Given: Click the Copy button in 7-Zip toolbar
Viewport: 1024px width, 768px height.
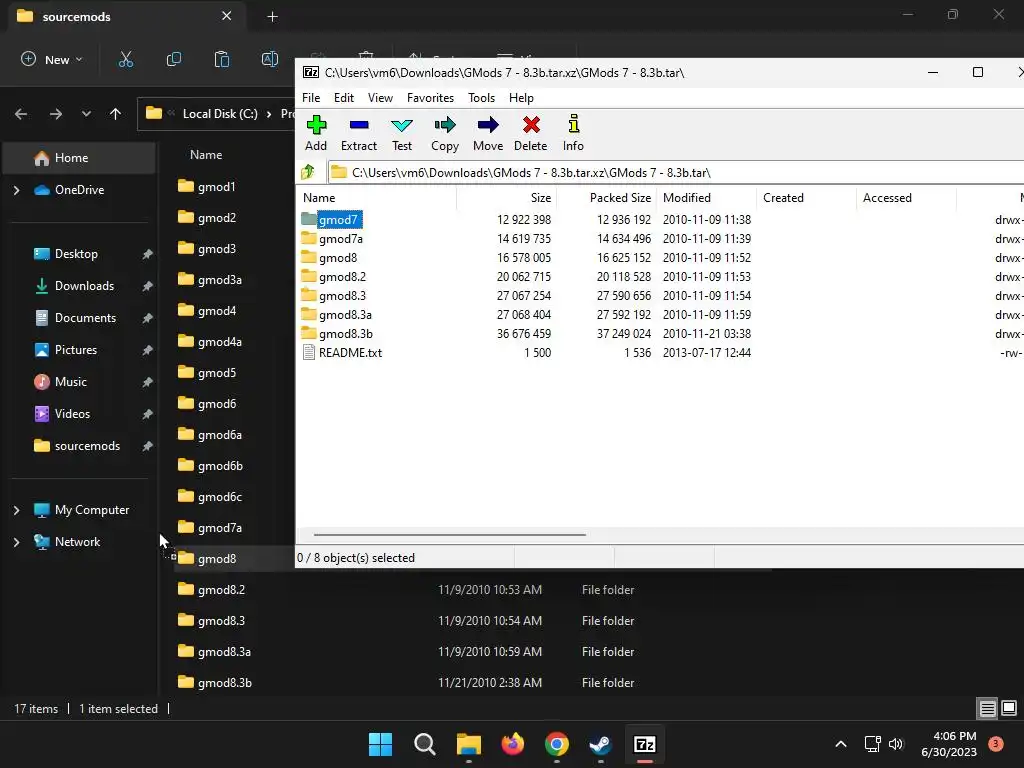Looking at the screenshot, I should click(x=445, y=133).
